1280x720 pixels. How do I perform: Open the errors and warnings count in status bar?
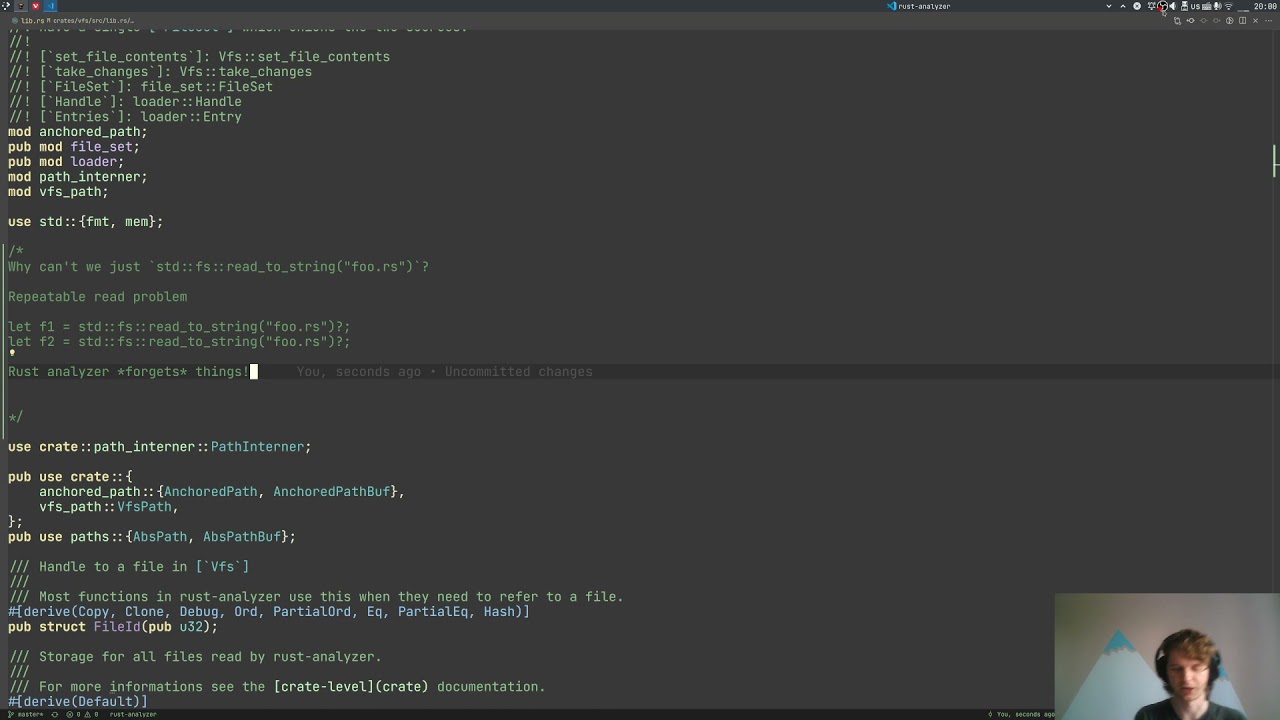[82, 714]
